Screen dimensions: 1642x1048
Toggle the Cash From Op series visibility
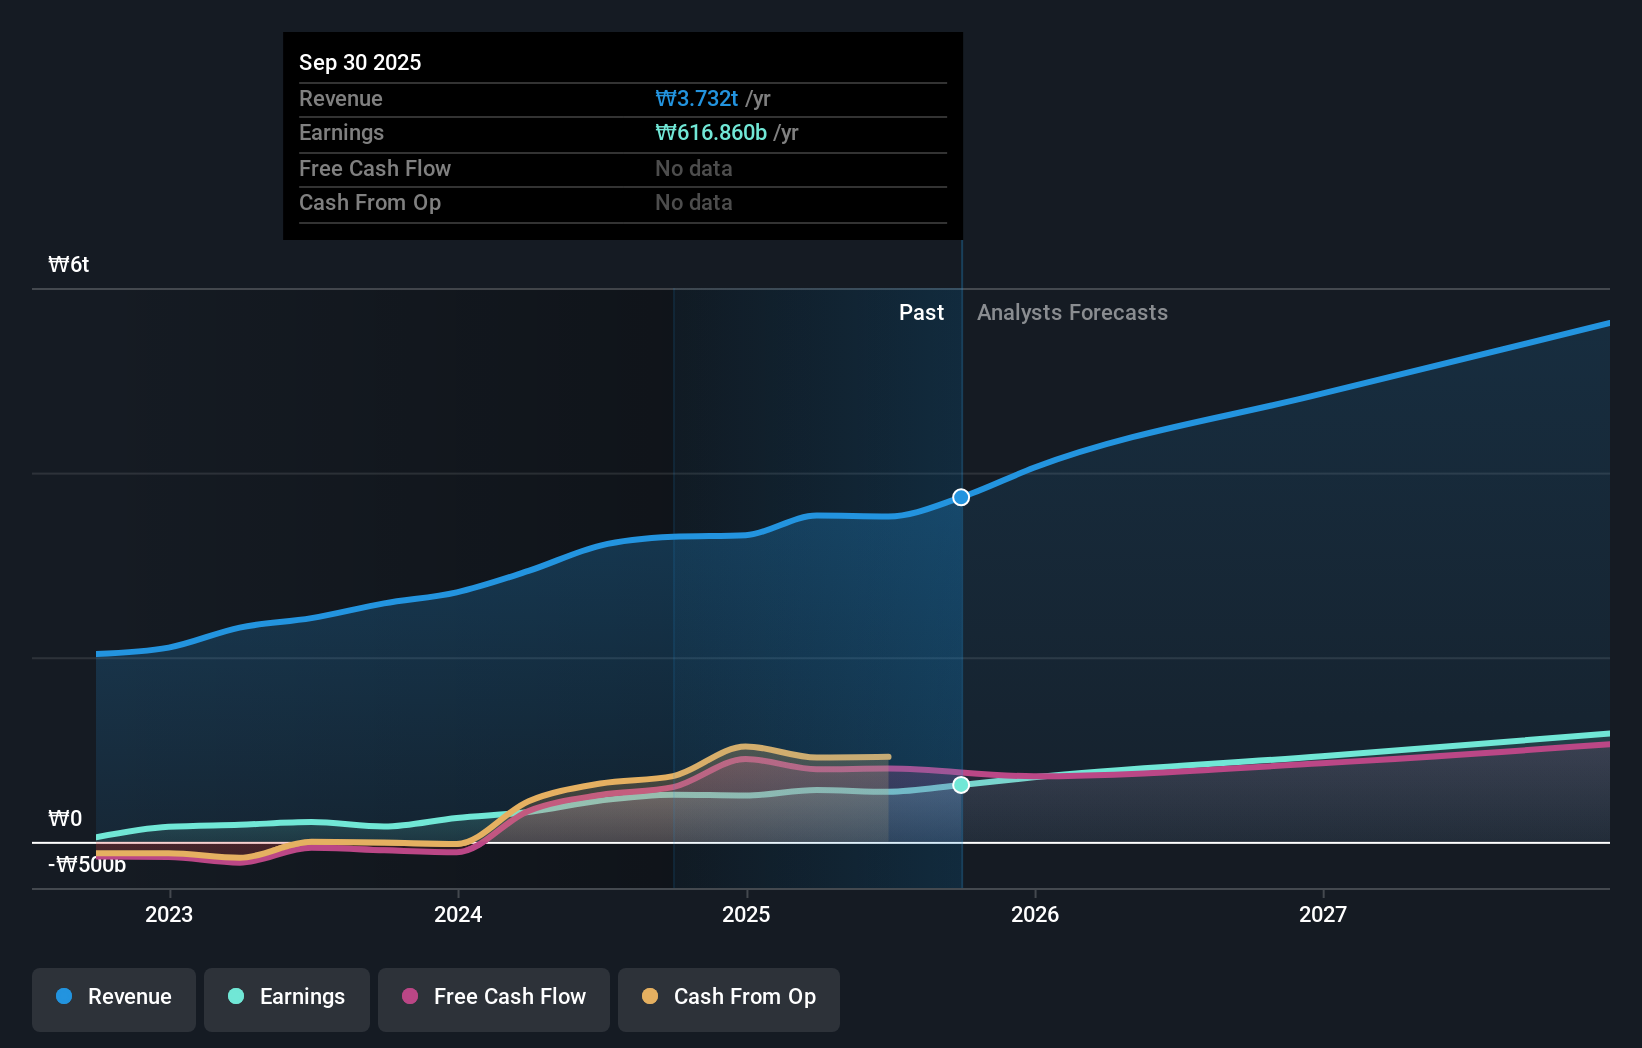pyautogui.click(x=728, y=999)
